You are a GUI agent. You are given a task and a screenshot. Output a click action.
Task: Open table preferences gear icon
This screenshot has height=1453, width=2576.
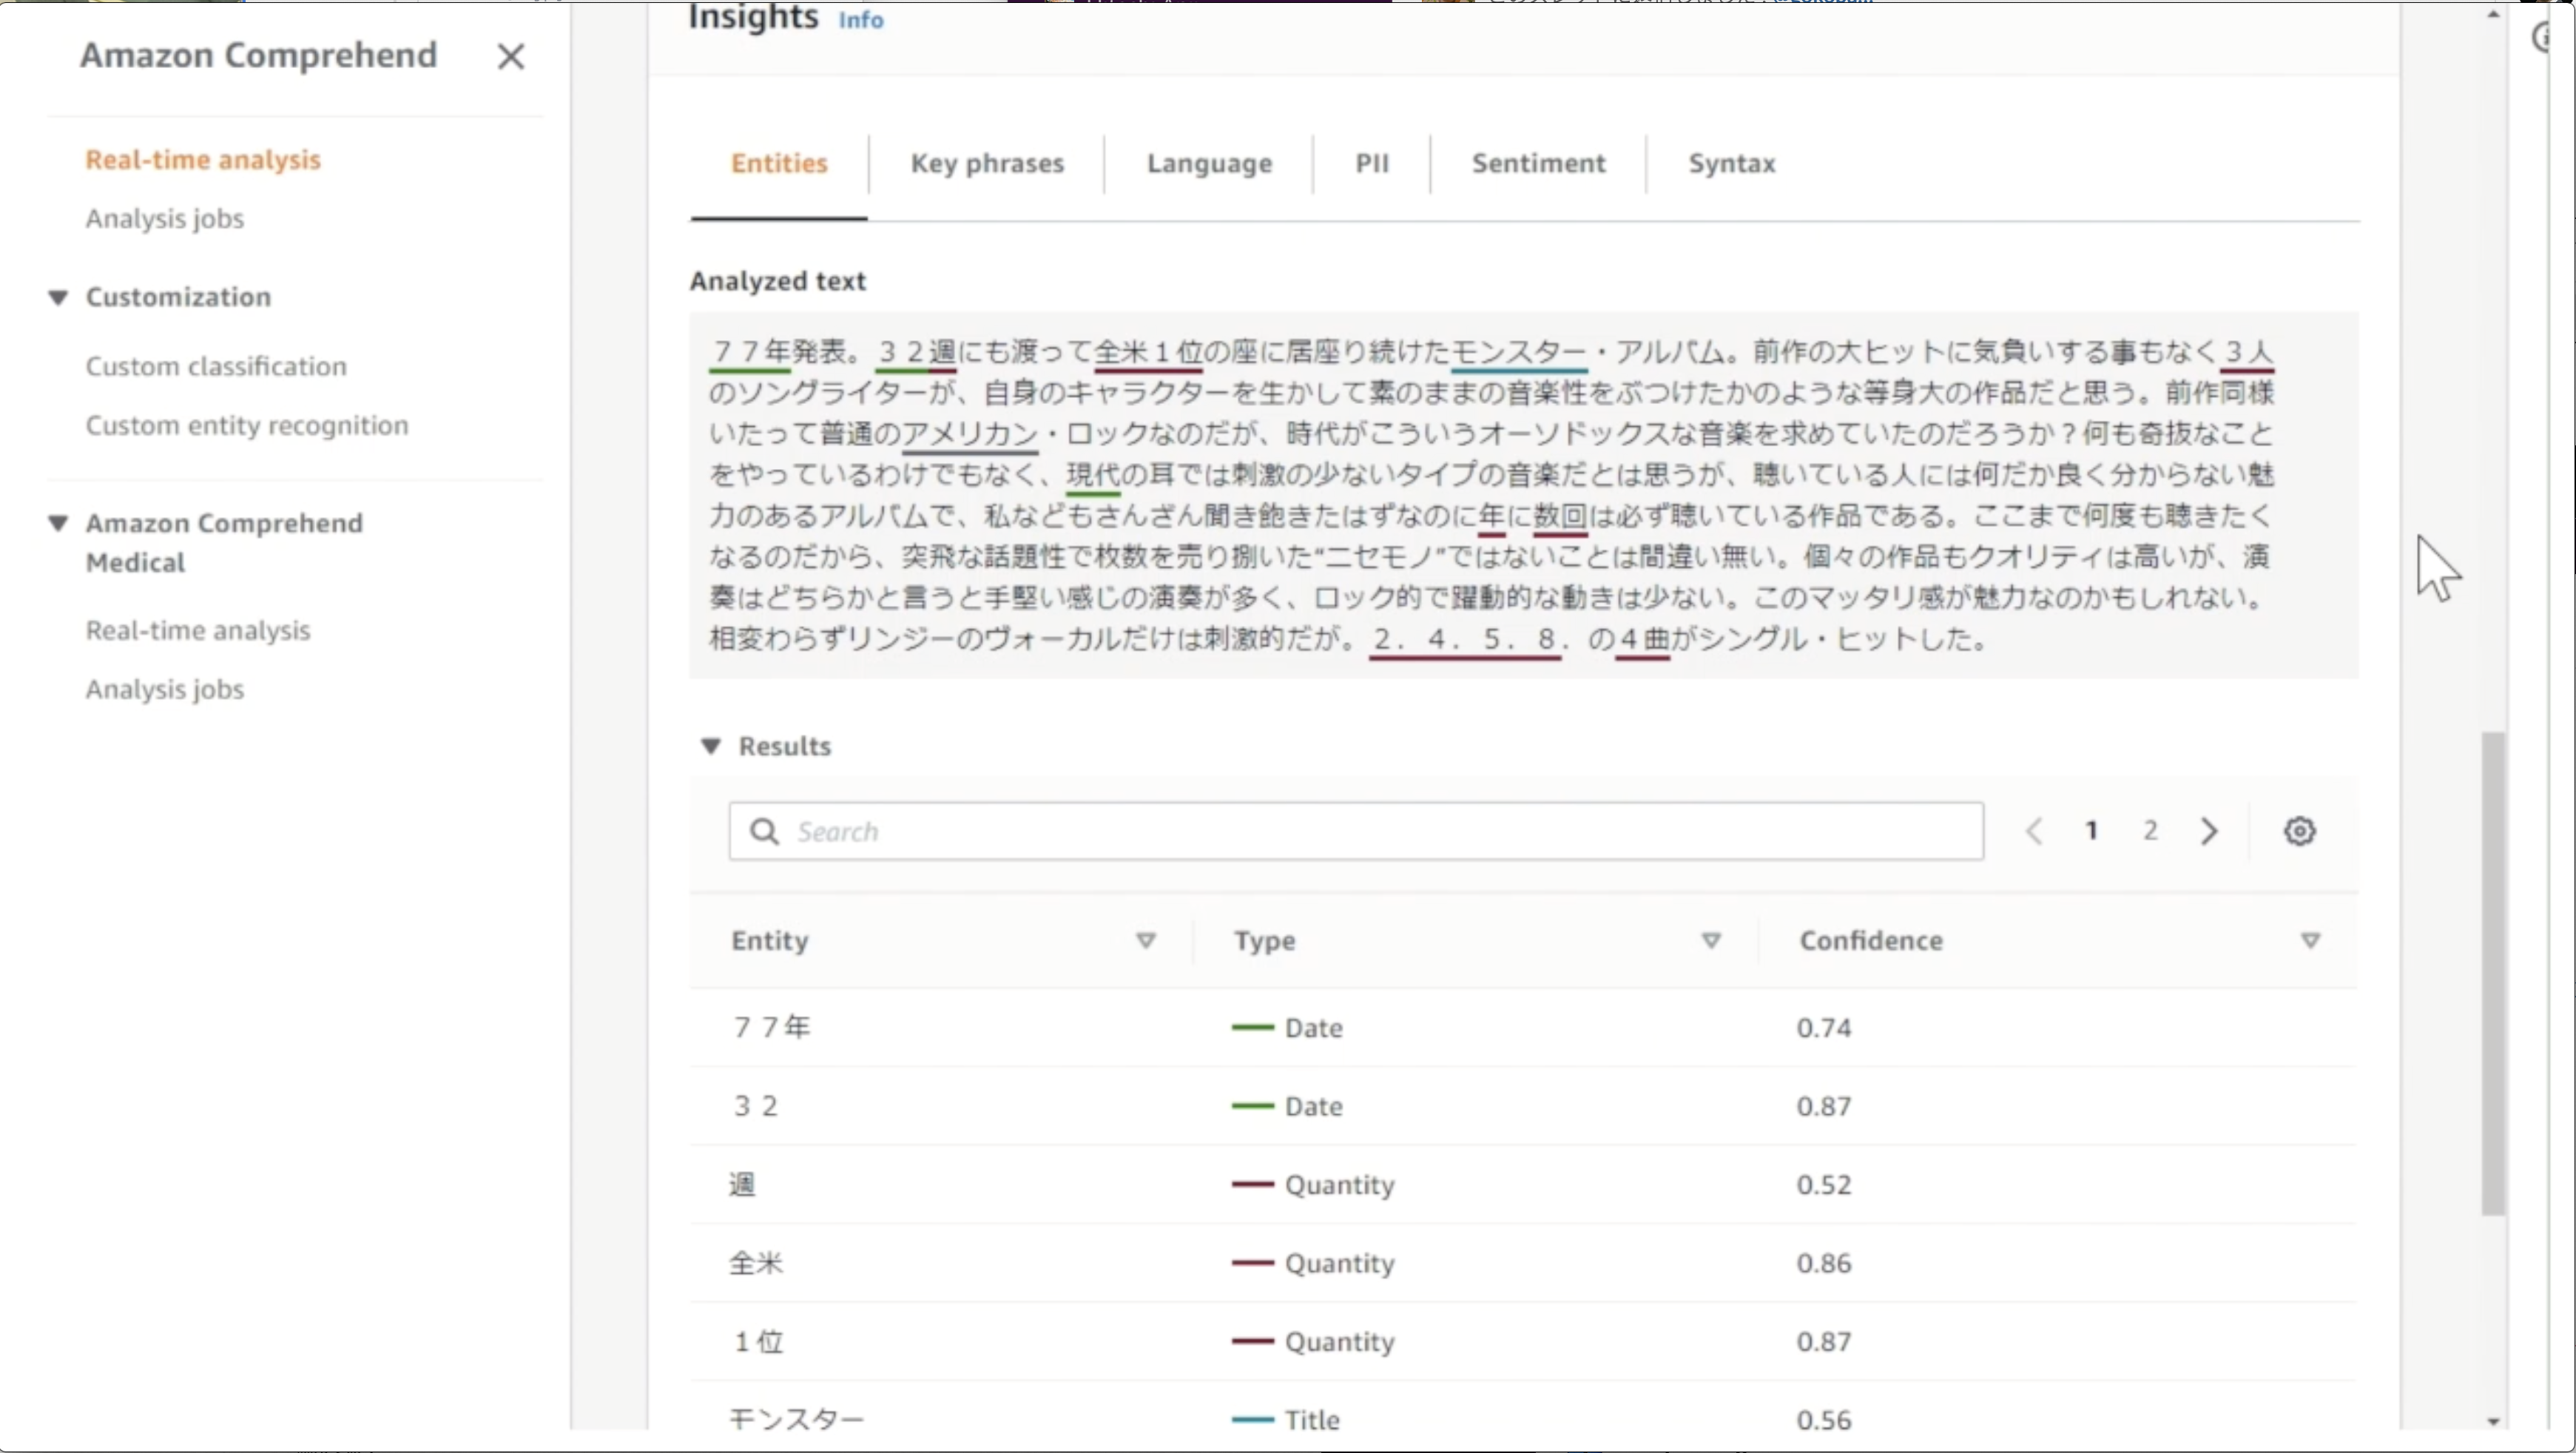(2299, 831)
